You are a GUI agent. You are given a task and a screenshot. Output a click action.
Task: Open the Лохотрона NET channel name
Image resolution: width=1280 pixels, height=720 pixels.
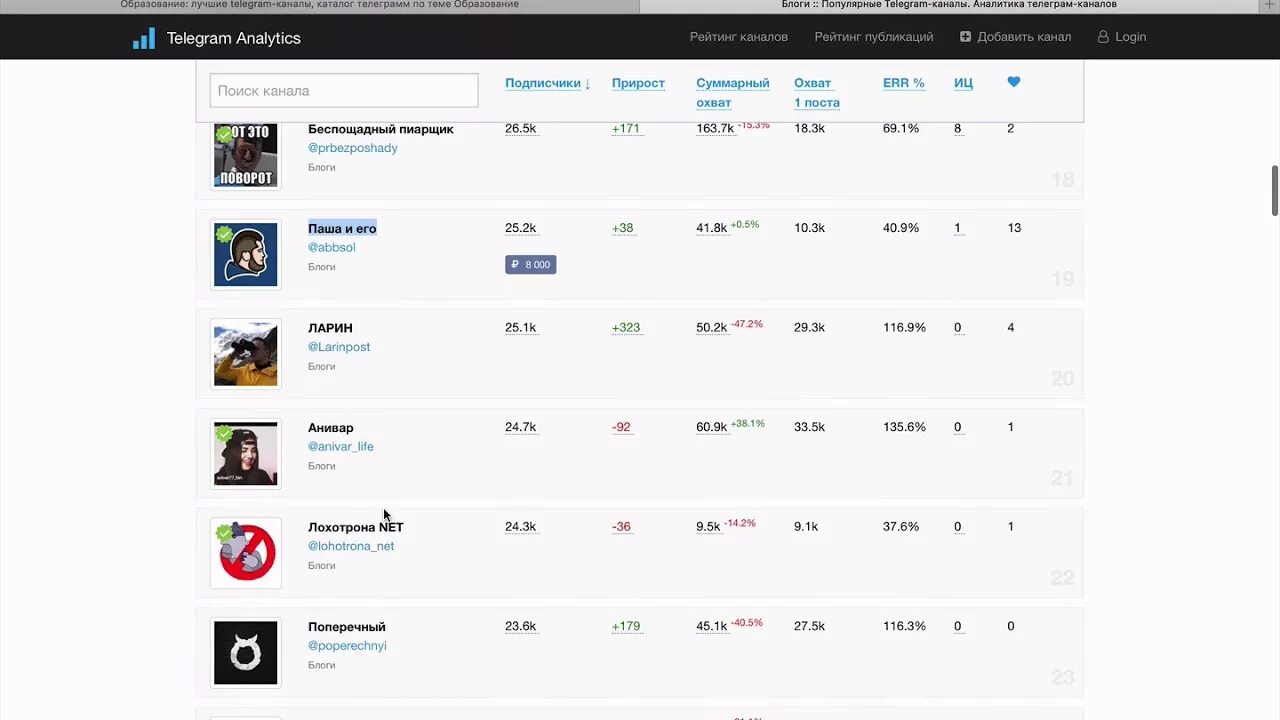(x=356, y=527)
